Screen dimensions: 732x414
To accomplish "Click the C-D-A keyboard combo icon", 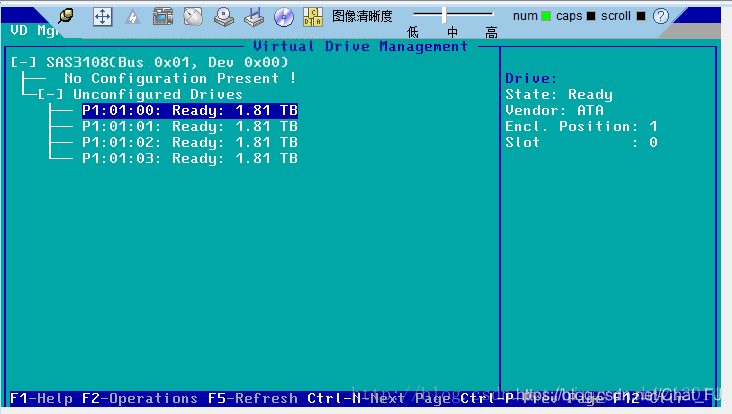I will click(313, 17).
